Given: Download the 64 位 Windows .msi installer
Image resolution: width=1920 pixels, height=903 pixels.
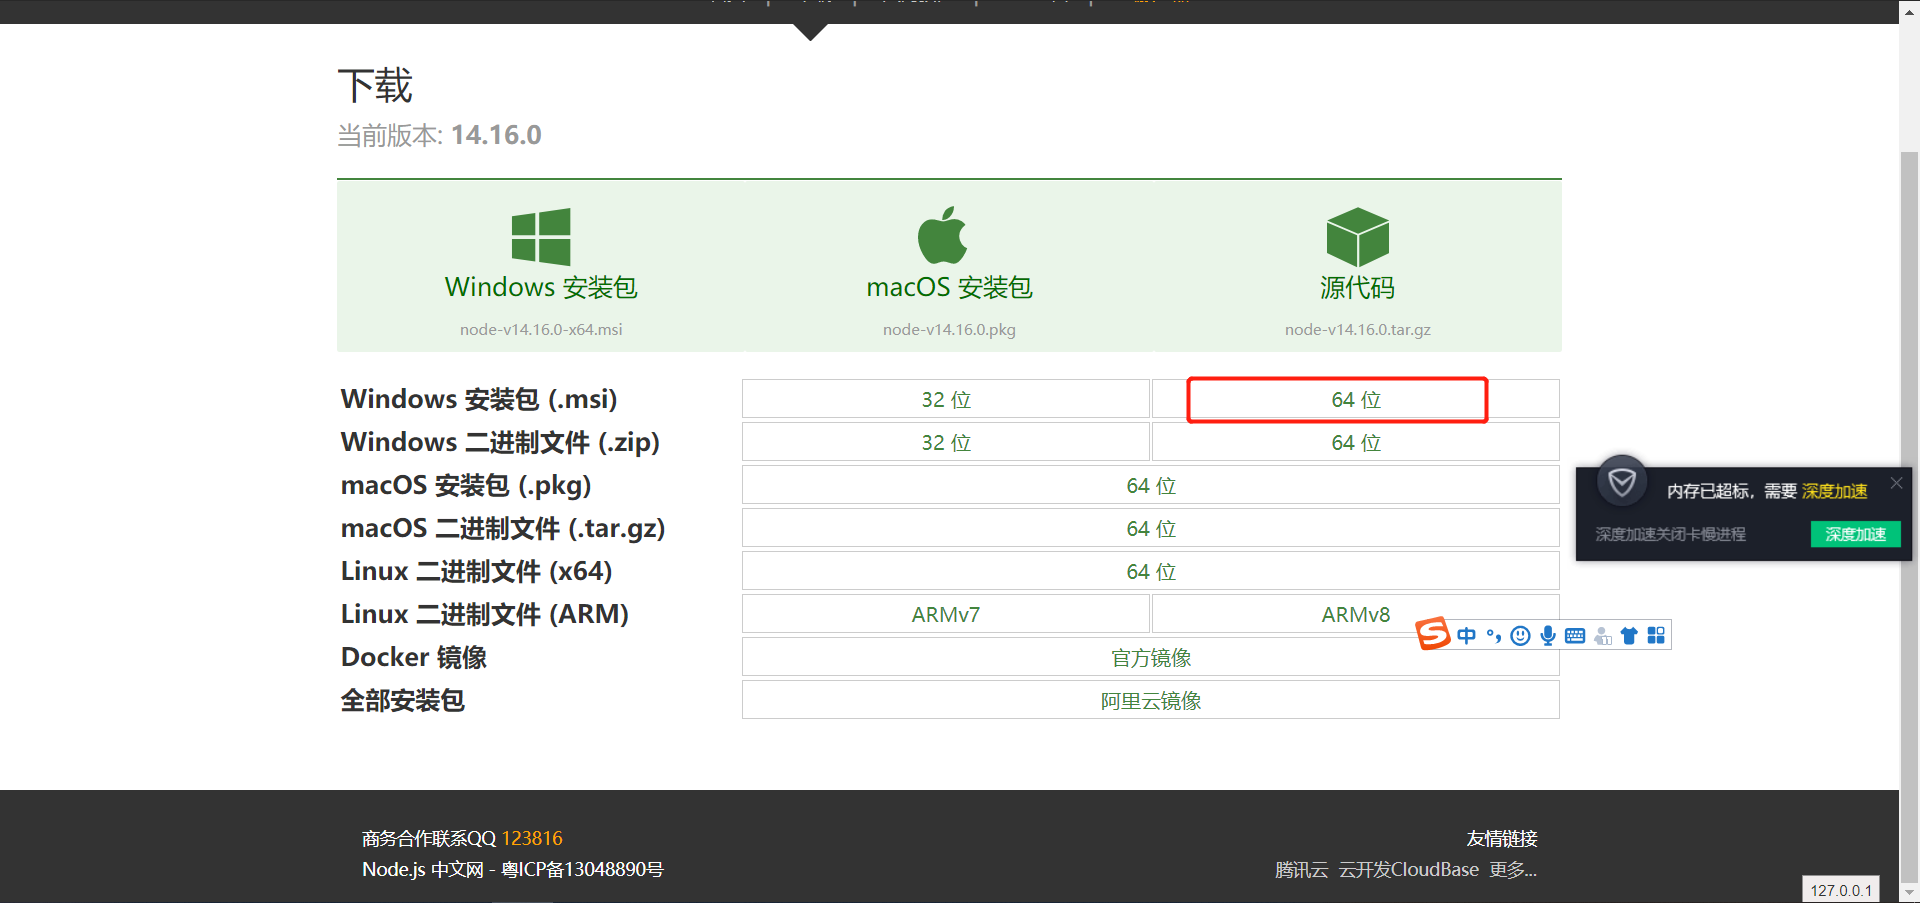Looking at the screenshot, I should [x=1356, y=399].
